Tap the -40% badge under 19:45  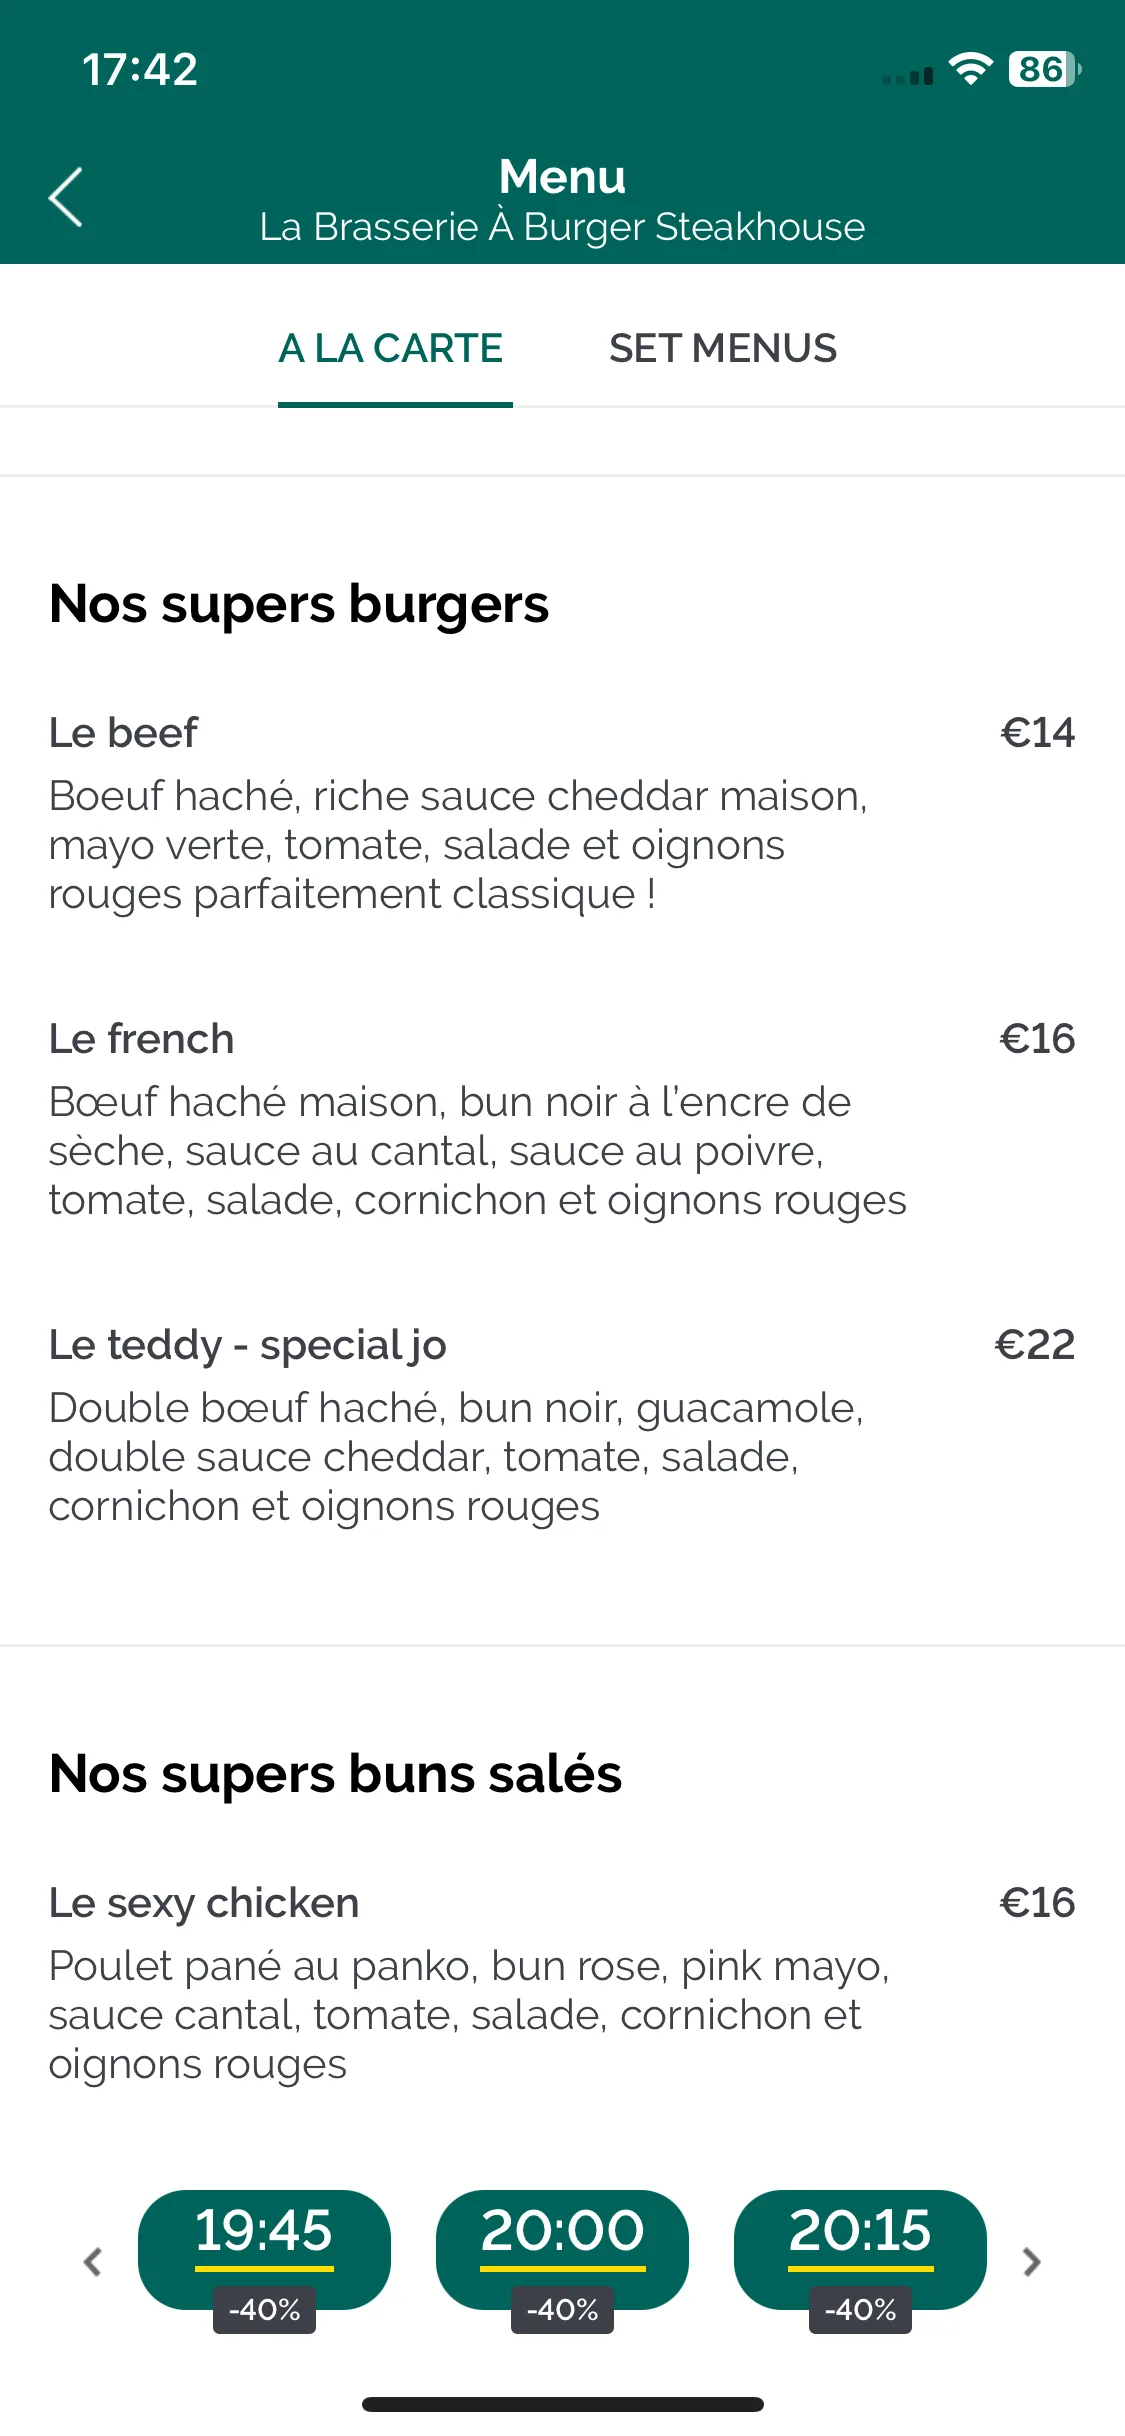click(x=264, y=2310)
